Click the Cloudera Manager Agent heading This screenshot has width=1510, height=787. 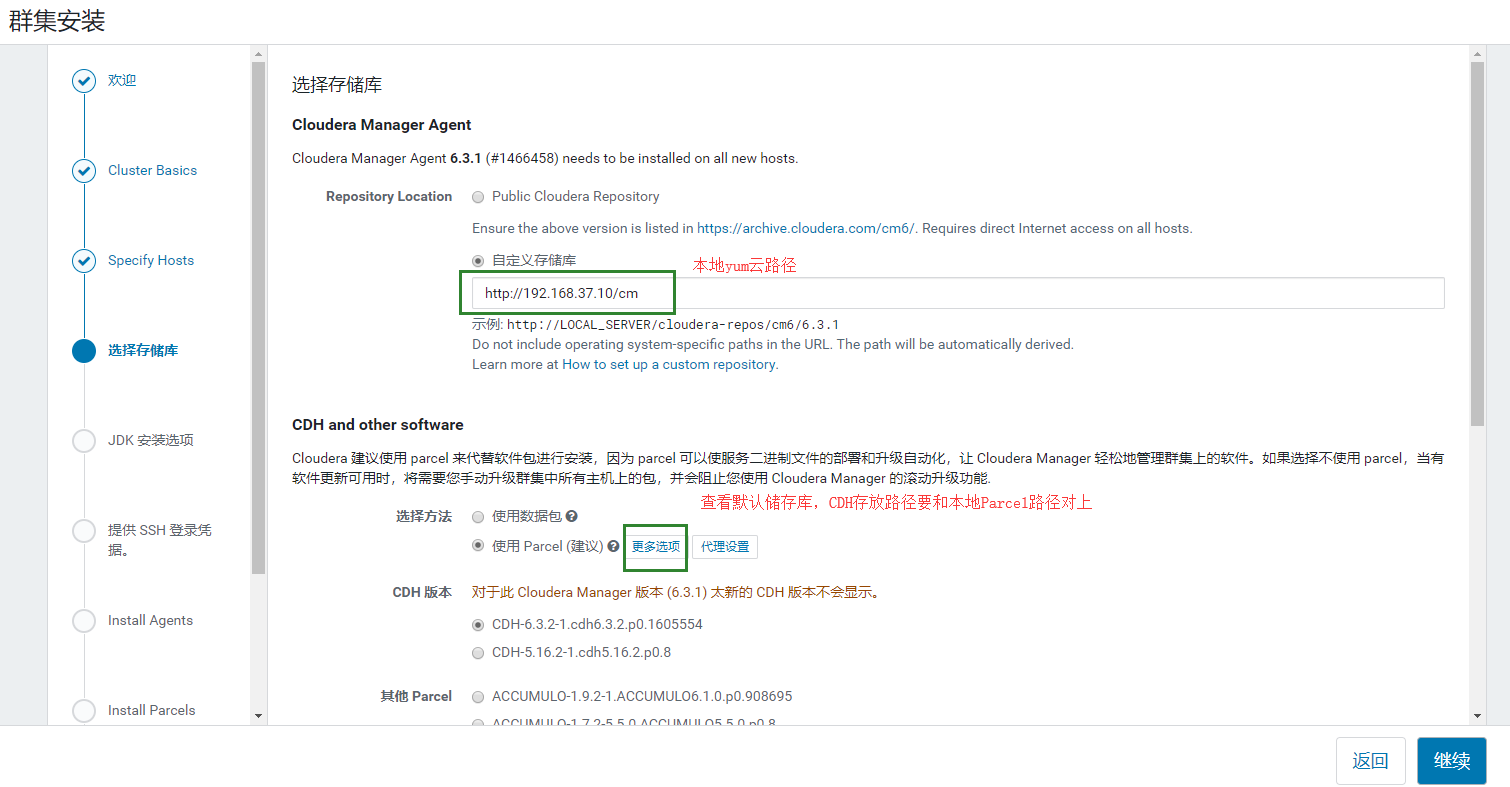coord(382,125)
